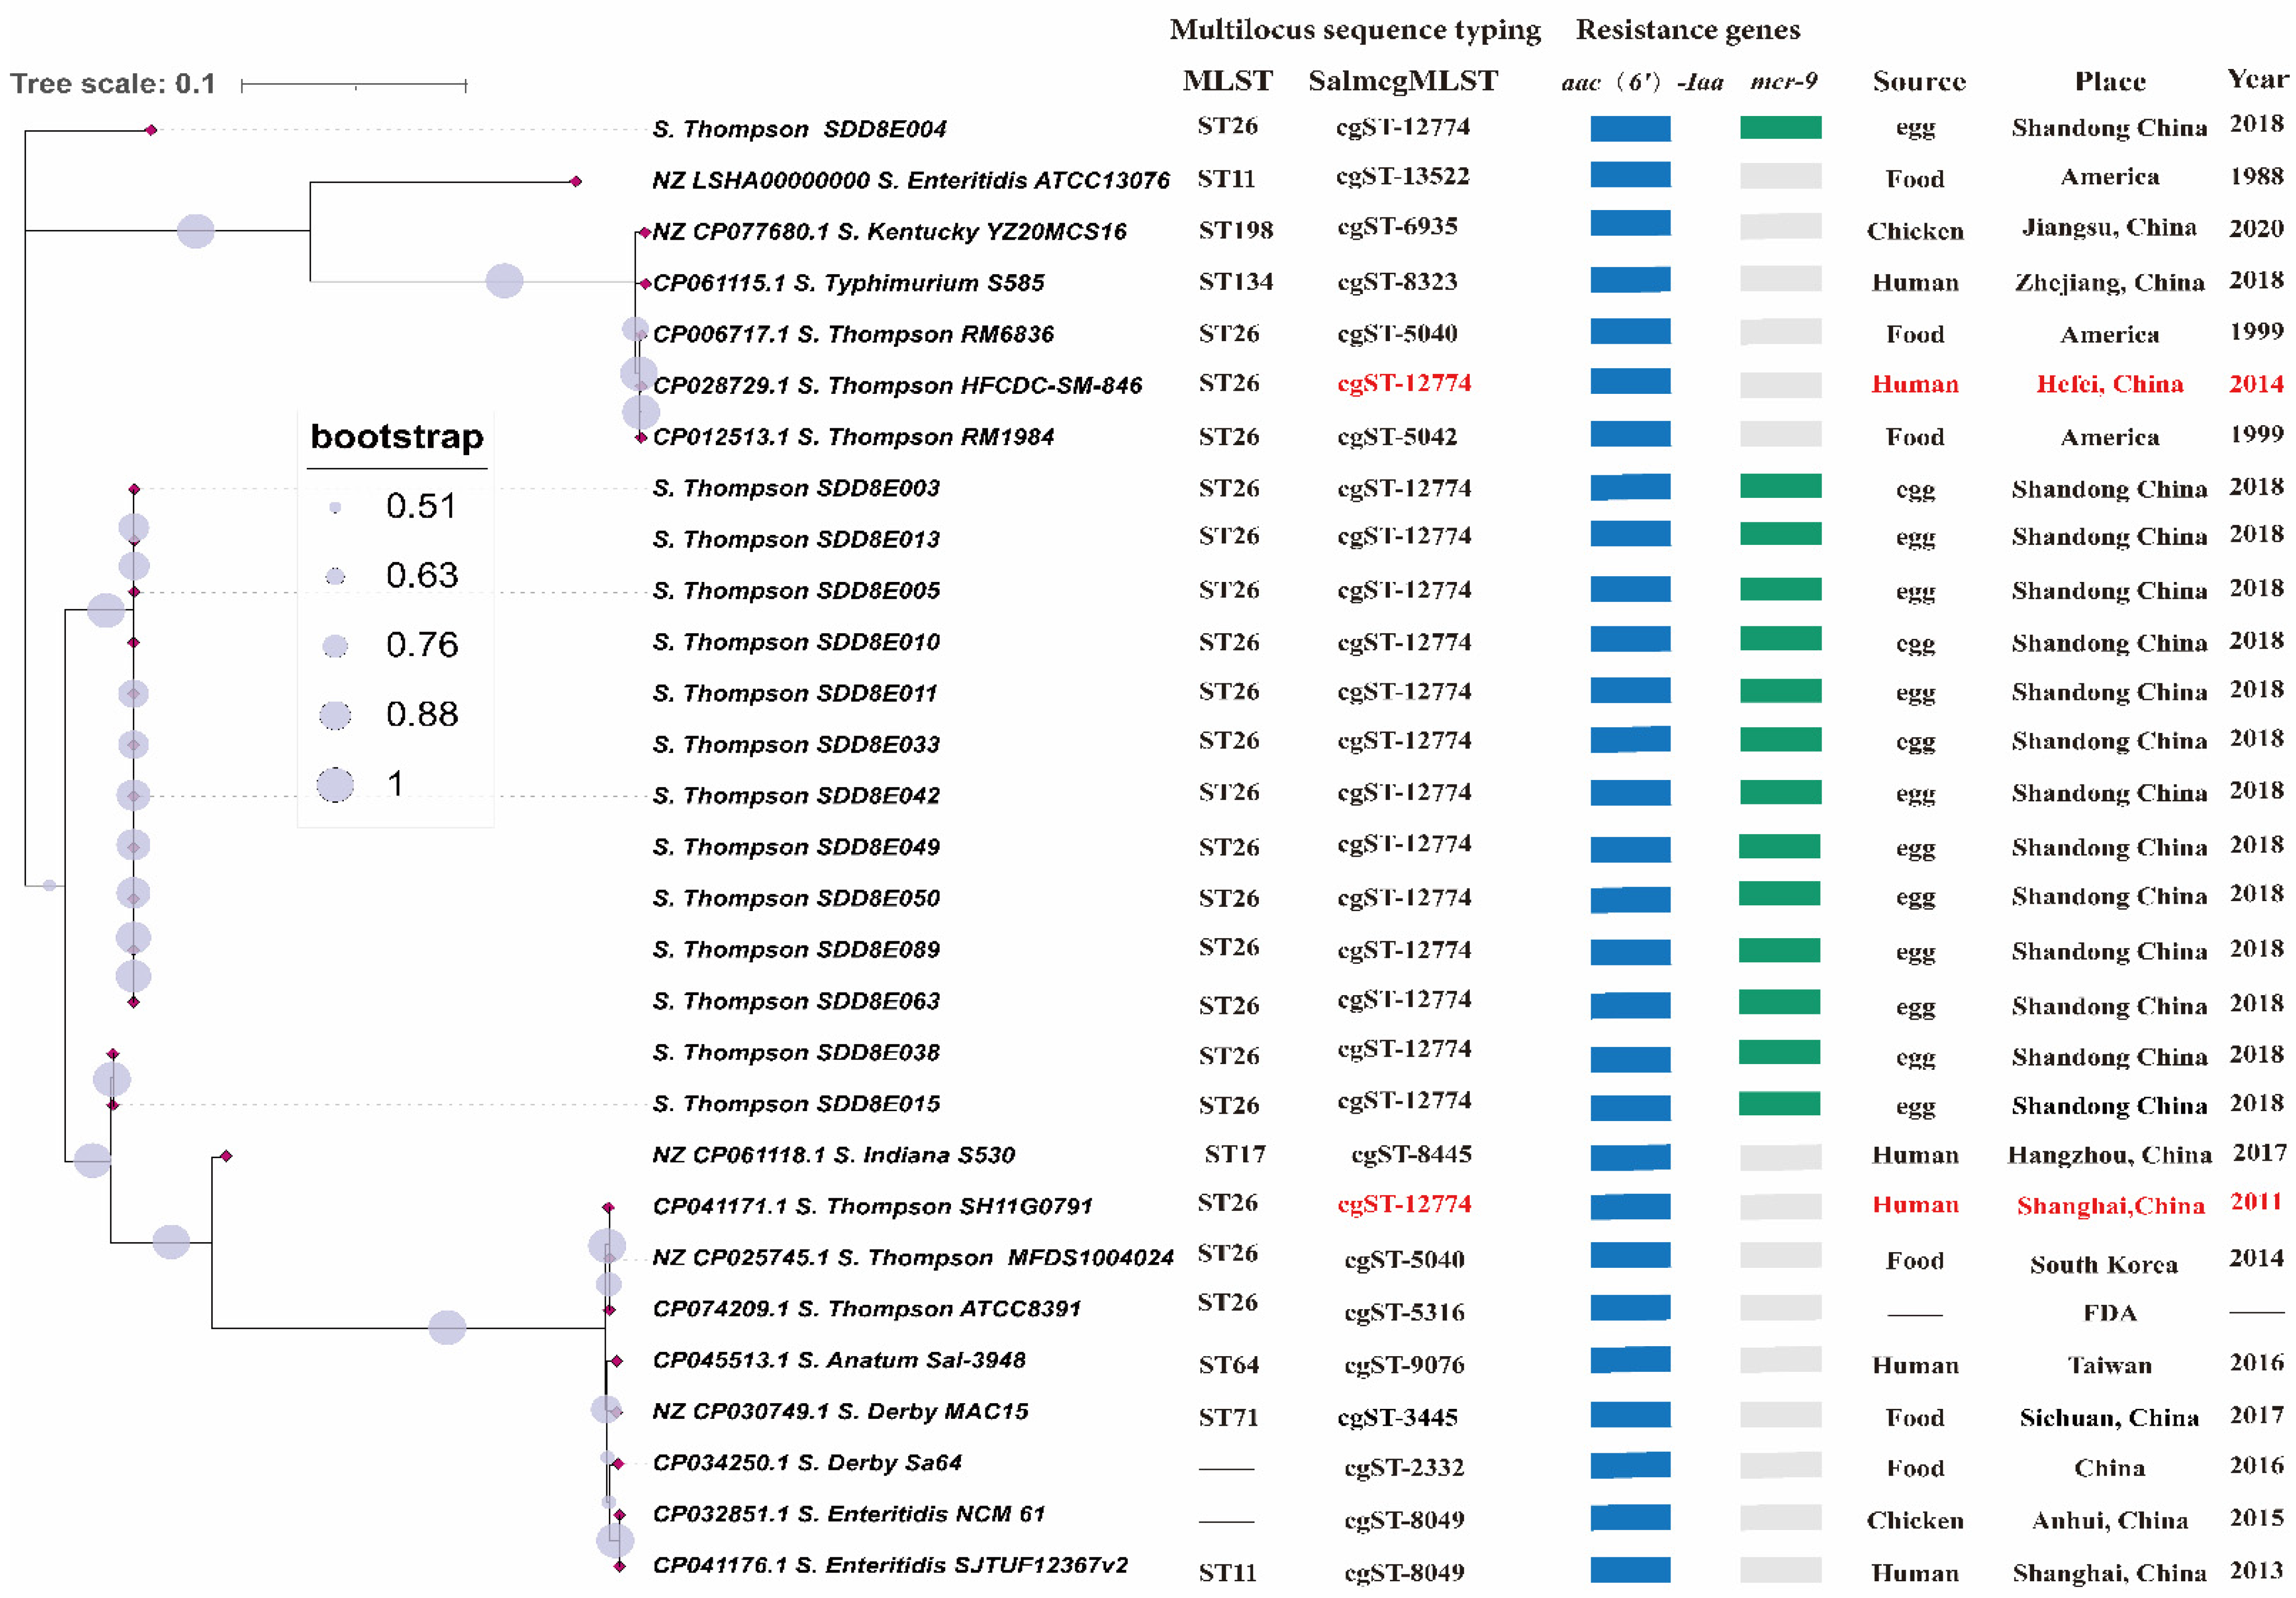Click the 0.63 bootstrap legend circle
The height and width of the screenshot is (1598, 2296).
point(335,576)
